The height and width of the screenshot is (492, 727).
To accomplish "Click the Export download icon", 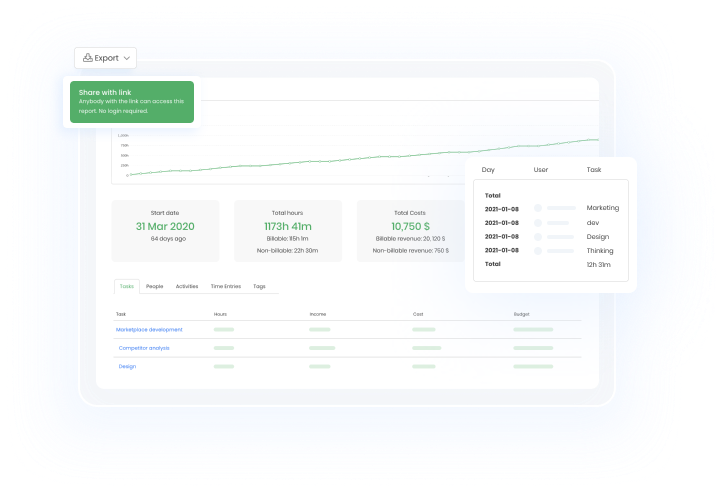I will (88, 58).
